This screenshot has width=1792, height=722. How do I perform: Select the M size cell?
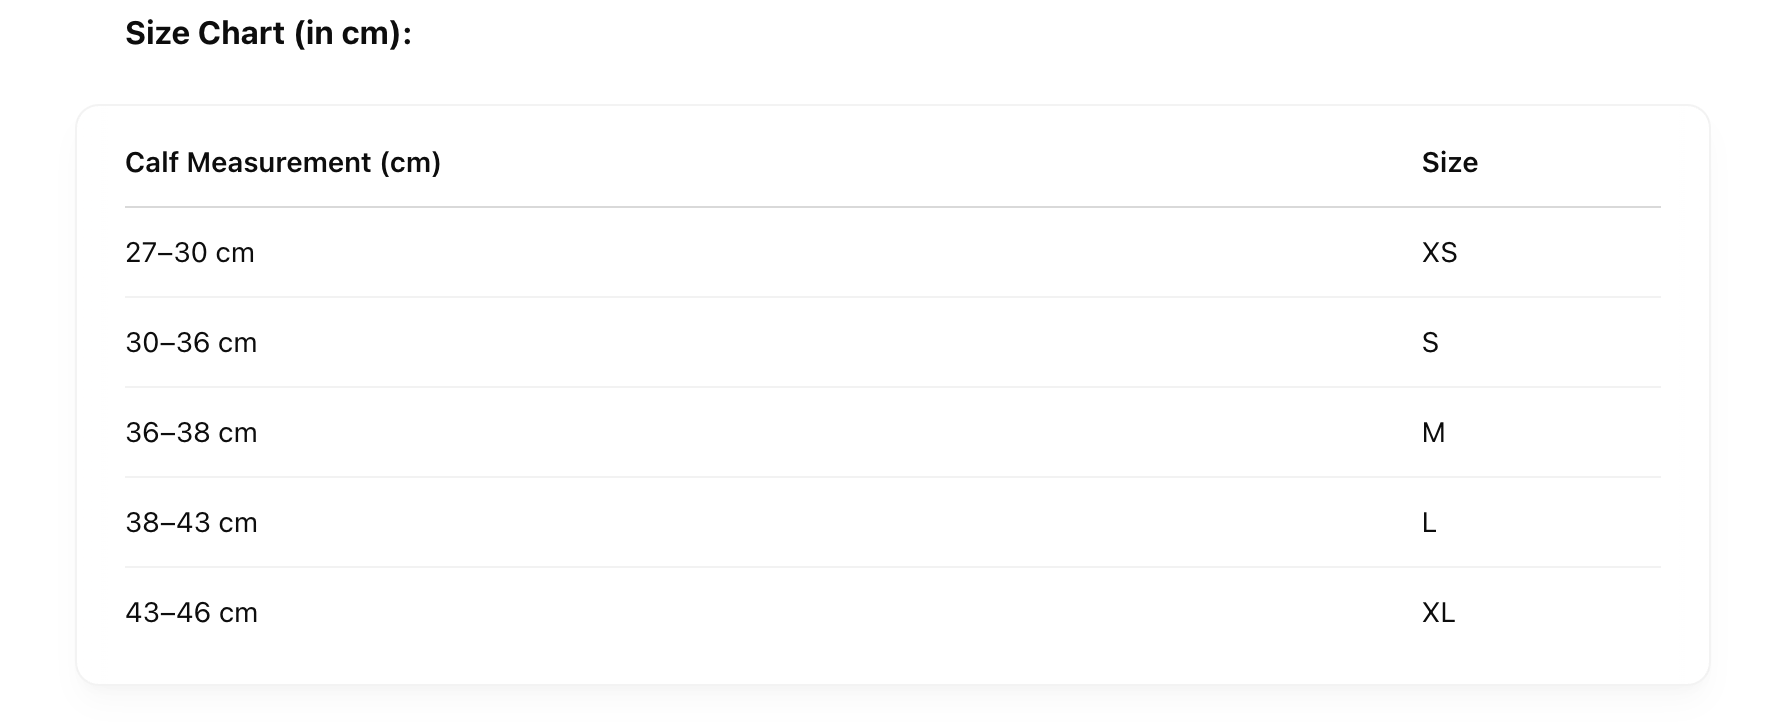[1433, 432]
